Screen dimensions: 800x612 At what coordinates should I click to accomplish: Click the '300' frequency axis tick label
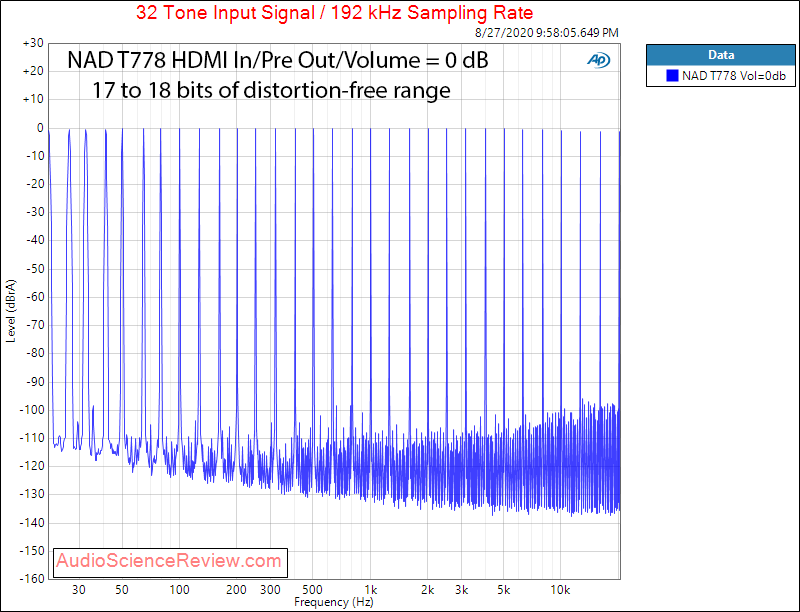click(270, 590)
